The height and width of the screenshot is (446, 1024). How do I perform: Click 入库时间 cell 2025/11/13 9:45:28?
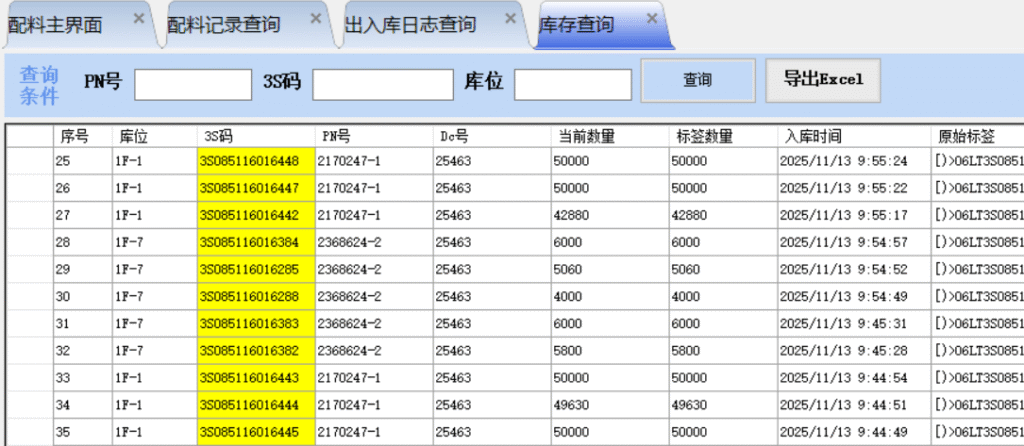click(856, 351)
